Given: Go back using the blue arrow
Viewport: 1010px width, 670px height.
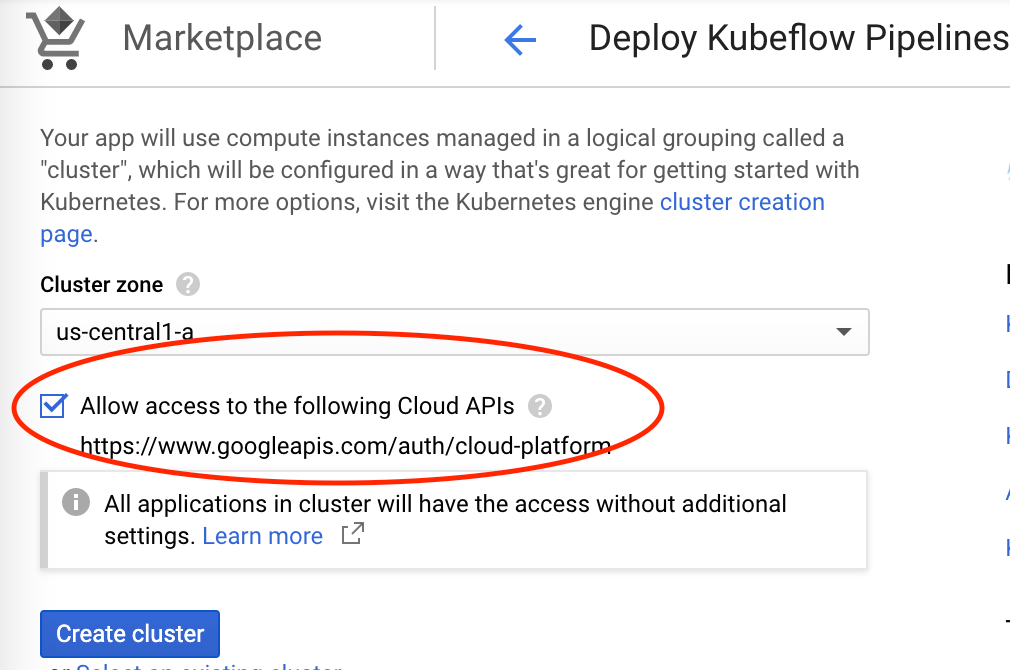Looking at the screenshot, I should coord(520,40).
